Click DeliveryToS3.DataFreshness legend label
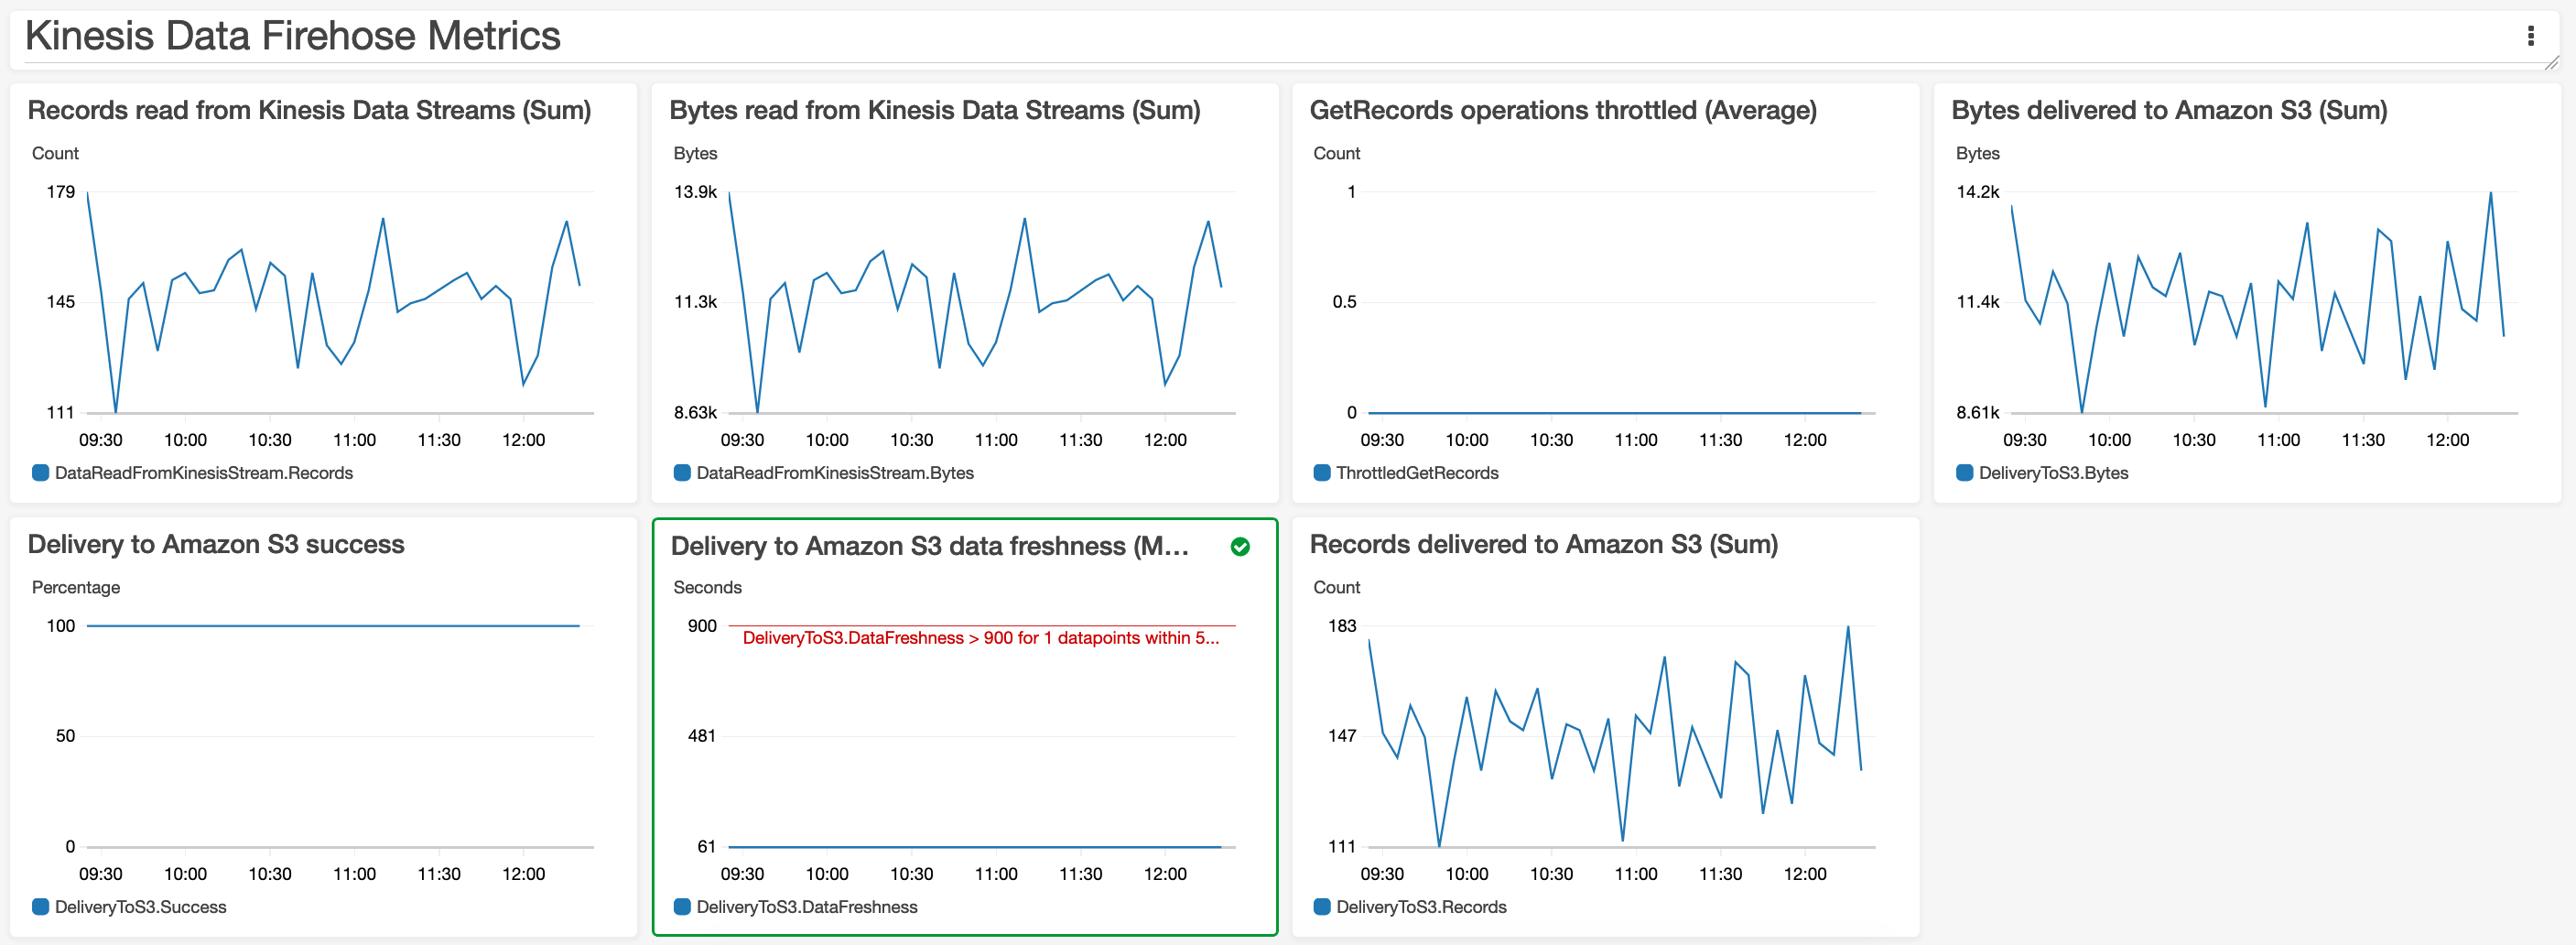Image resolution: width=2576 pixels, height=945 pixels. (807, 907)
